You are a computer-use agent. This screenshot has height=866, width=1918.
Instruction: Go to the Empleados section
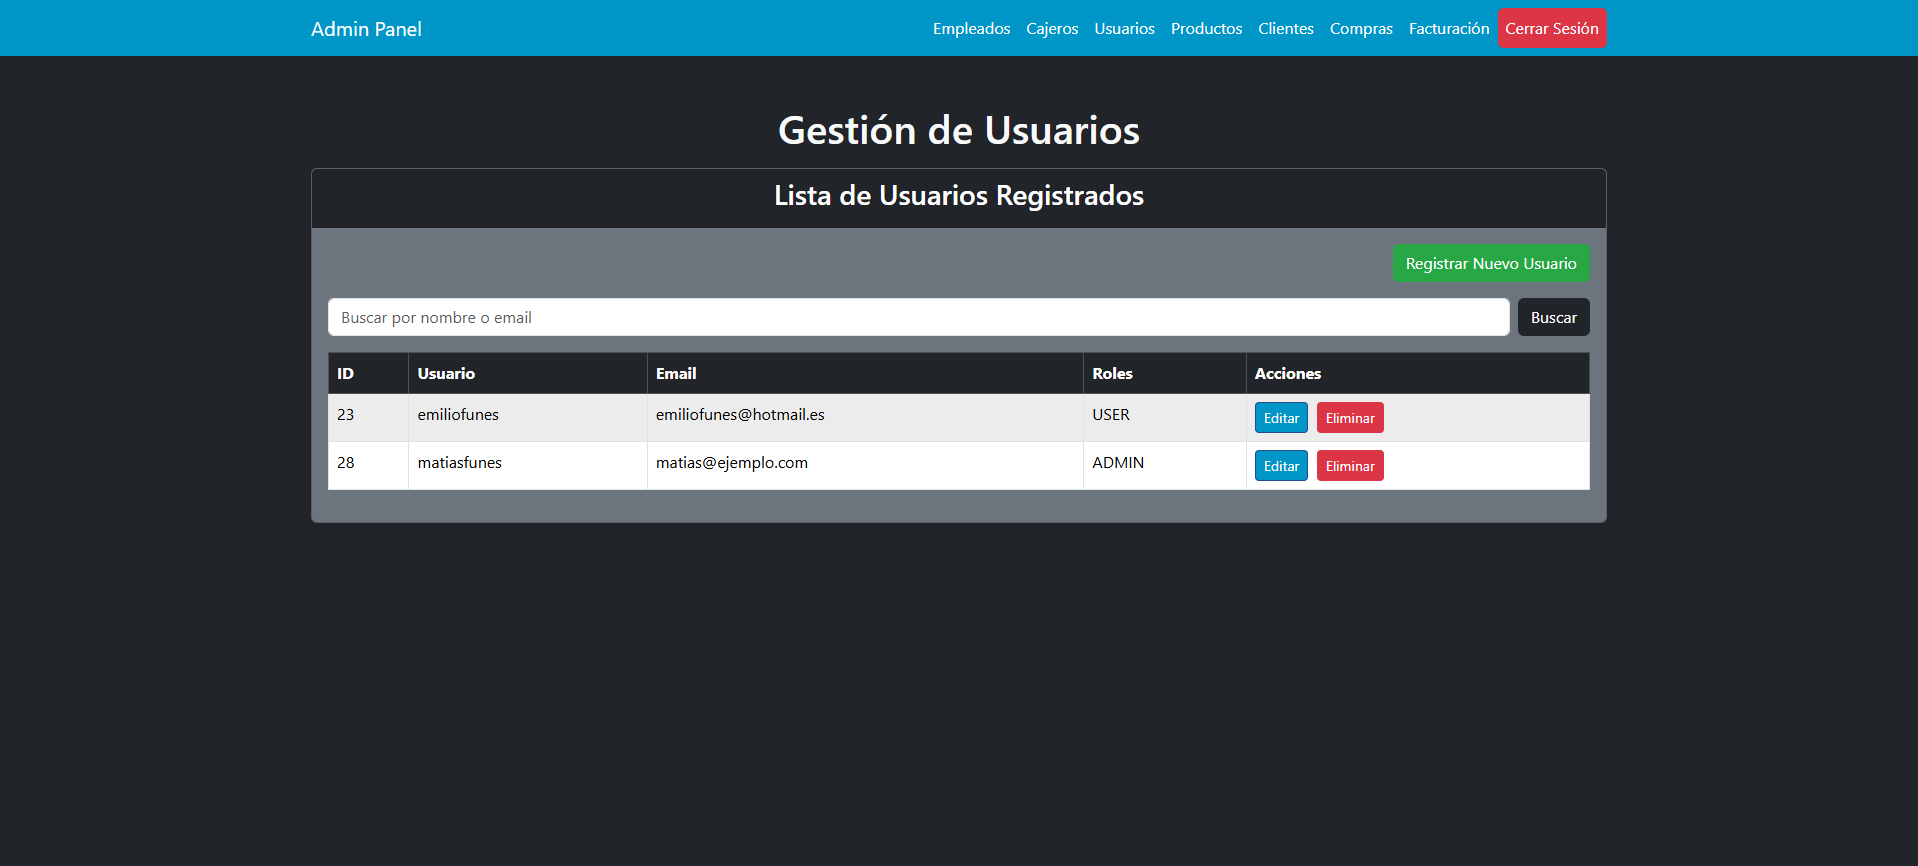click(971, 29)
